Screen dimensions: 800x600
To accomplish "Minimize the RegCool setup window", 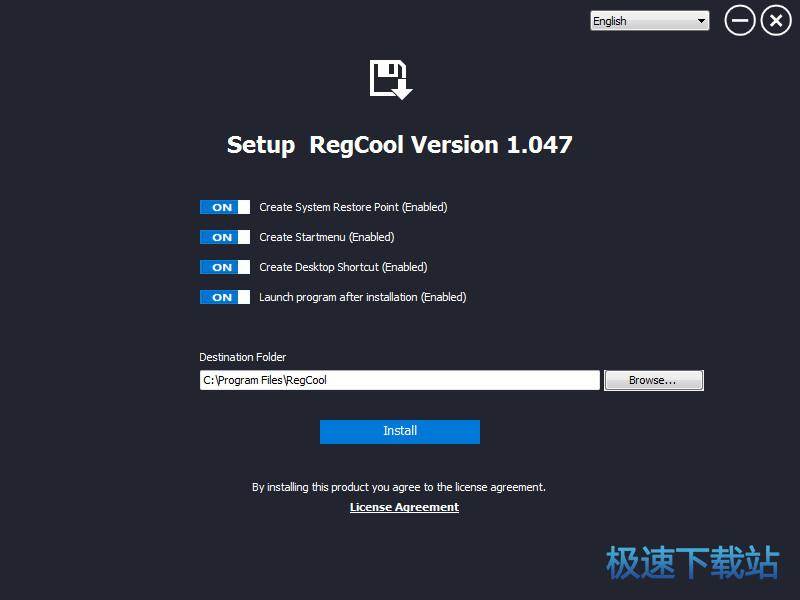I will point(740,21).
